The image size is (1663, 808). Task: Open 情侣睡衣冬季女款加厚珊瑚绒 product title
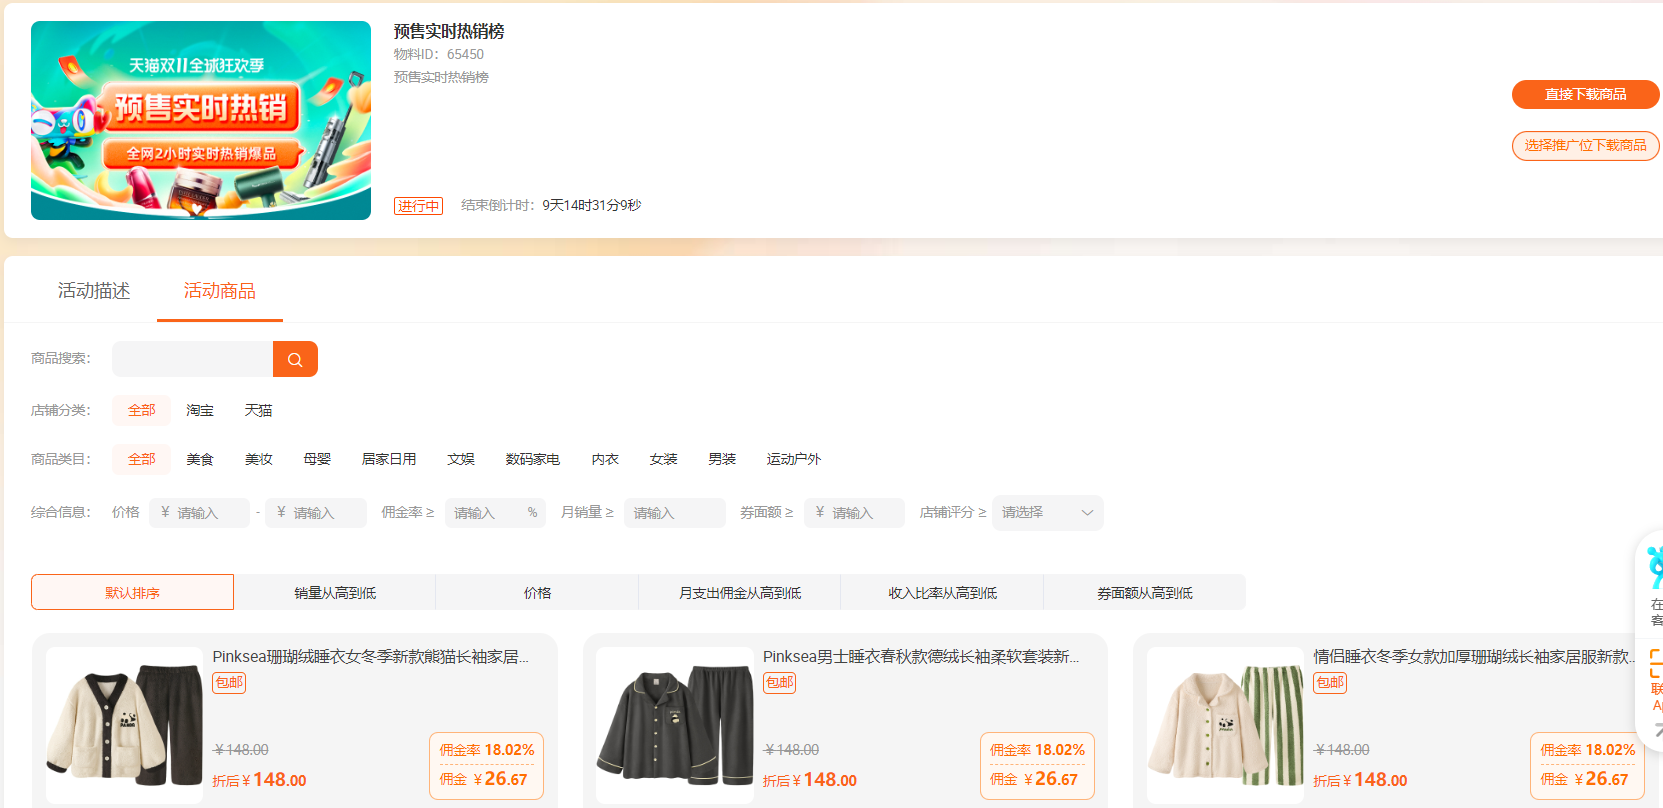pos(1475,657)
